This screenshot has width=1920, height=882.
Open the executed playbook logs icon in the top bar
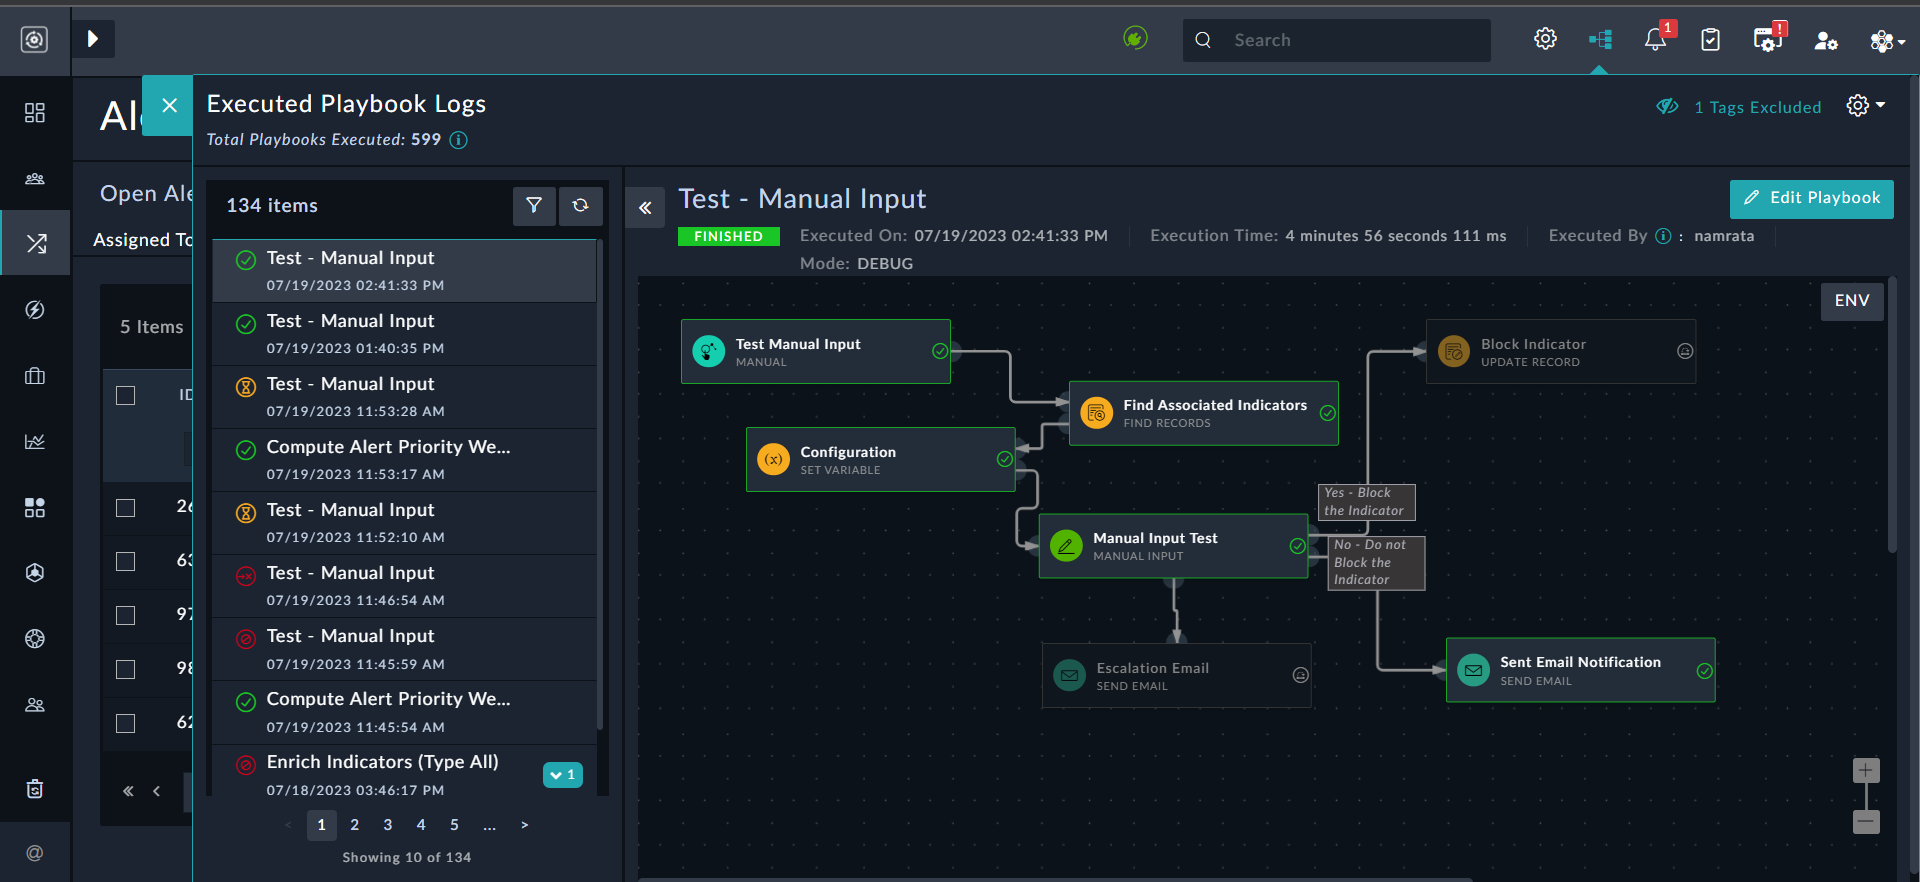1600,40
